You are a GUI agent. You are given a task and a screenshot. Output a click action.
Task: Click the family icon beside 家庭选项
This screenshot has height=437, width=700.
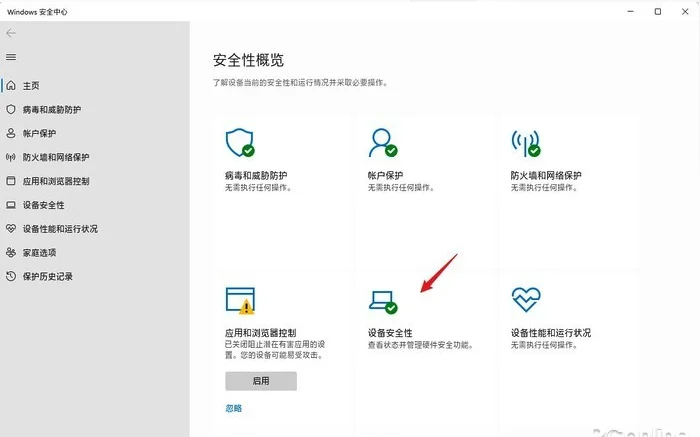[11, 253]
